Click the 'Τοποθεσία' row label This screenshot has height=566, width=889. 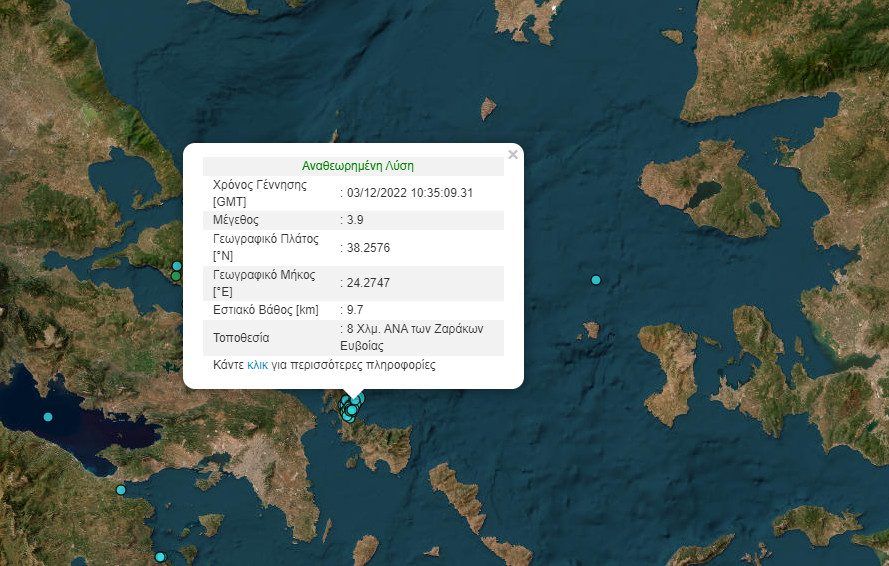click(241, 338)
